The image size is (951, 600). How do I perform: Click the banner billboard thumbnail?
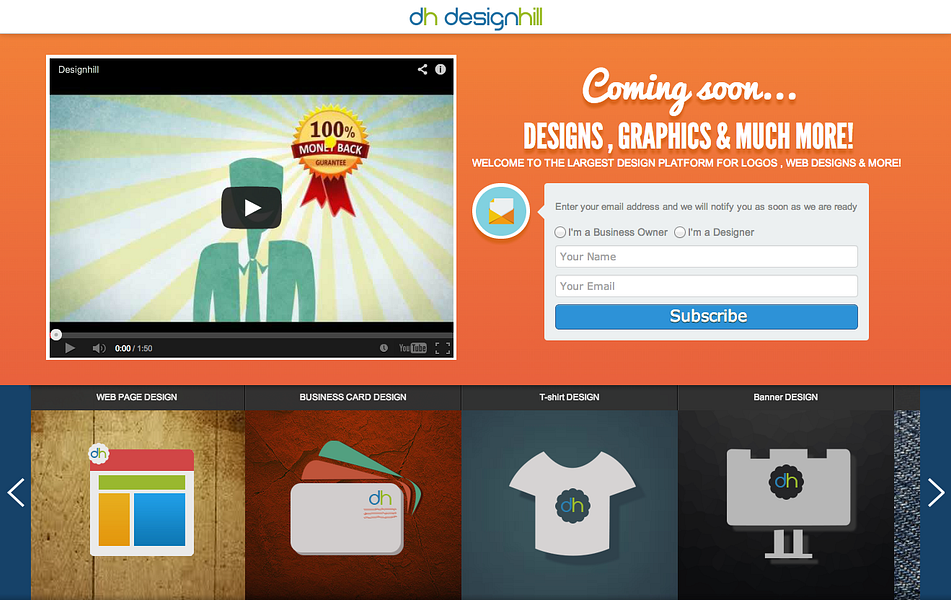tap(788, 504)
